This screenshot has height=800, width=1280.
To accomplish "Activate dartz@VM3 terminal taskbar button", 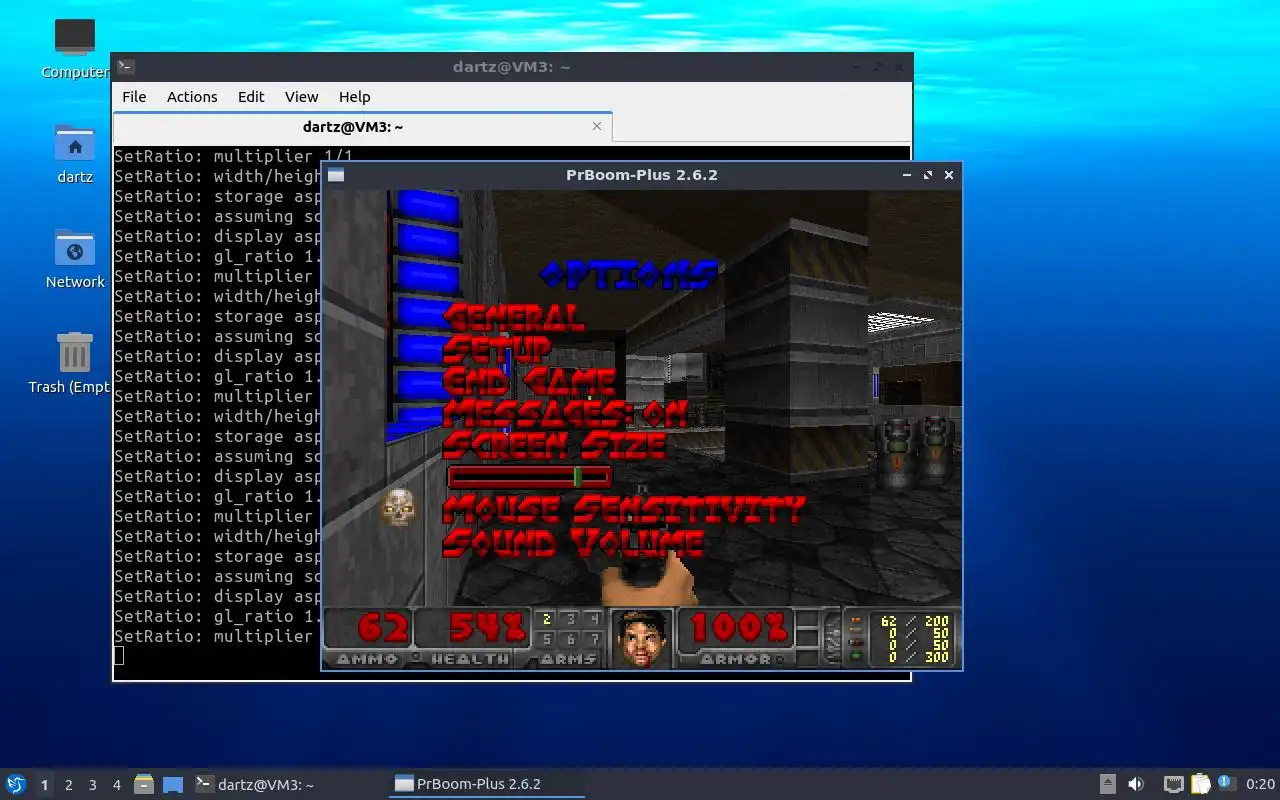I will coord(287,784).
